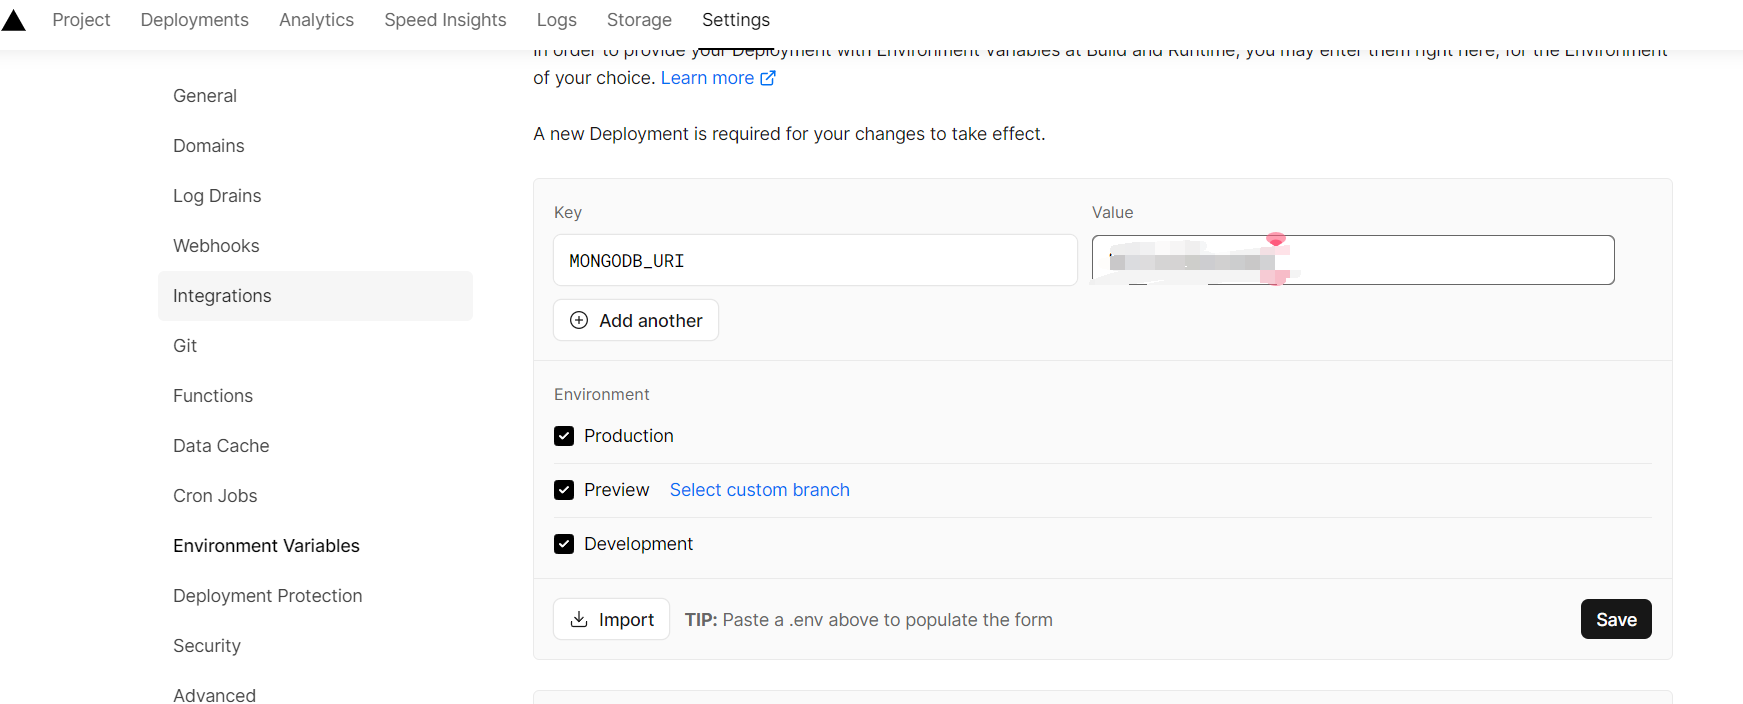Go to Speed Insights tab

pos(445,20)
